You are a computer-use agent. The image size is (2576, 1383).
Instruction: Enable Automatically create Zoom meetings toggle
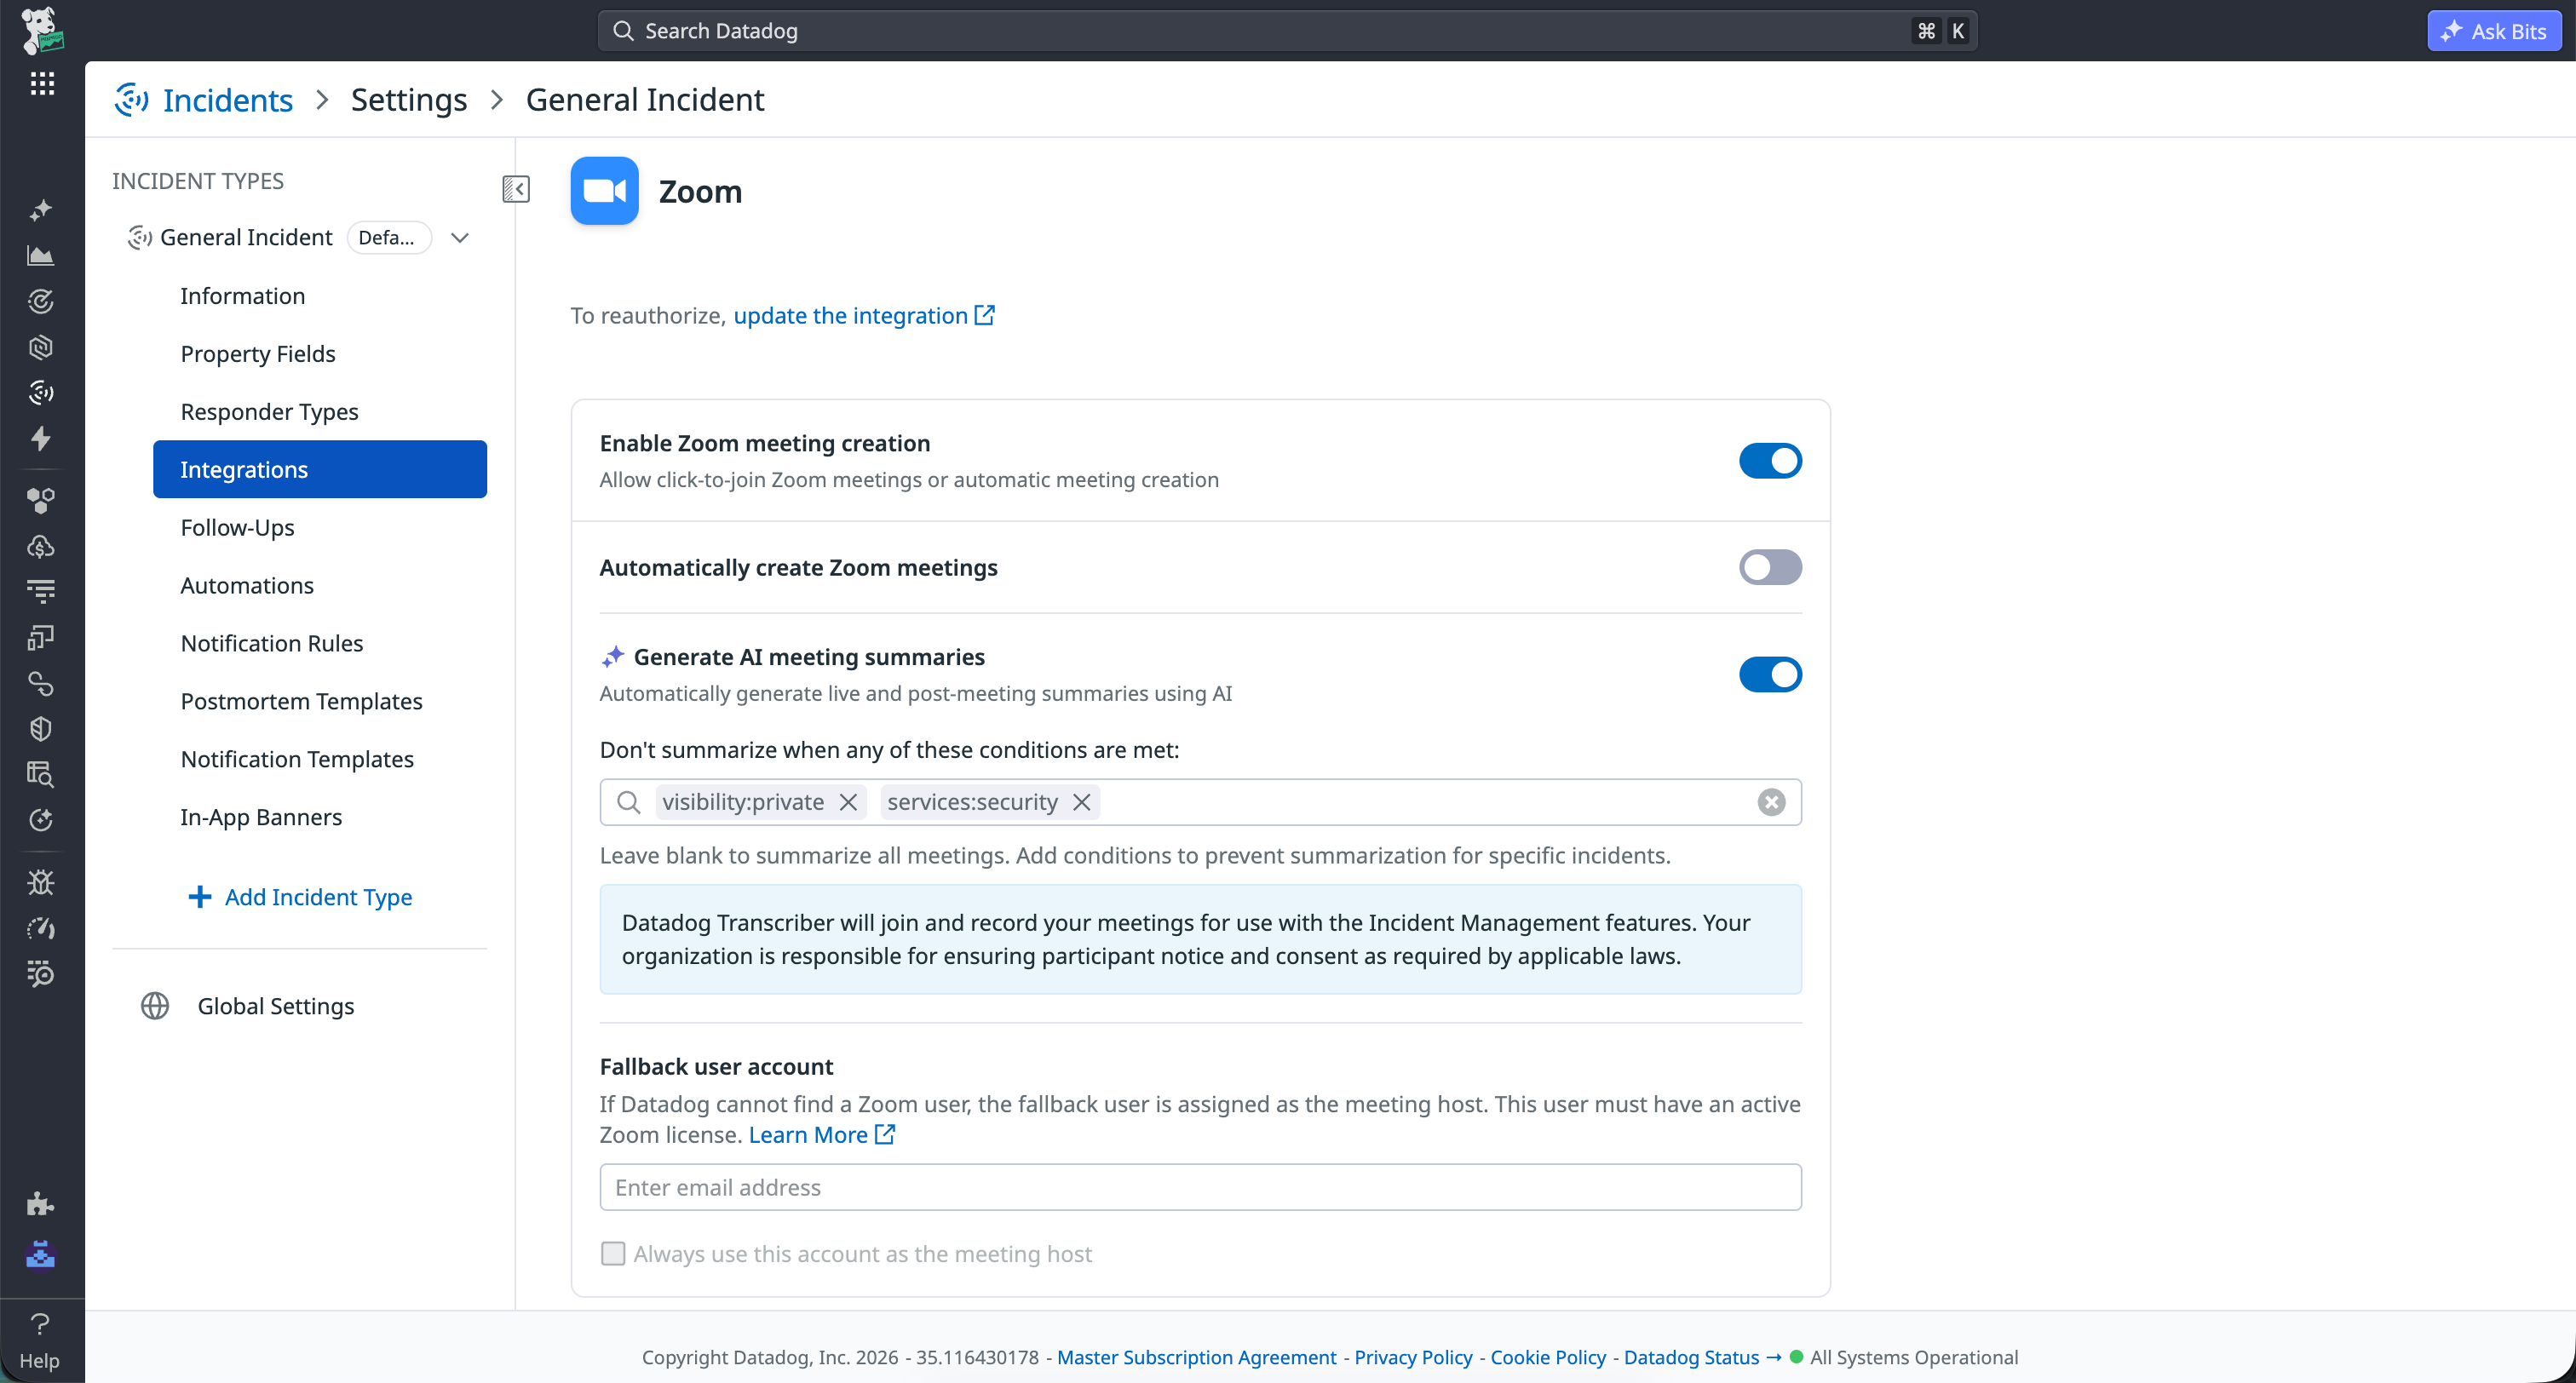1770,568
